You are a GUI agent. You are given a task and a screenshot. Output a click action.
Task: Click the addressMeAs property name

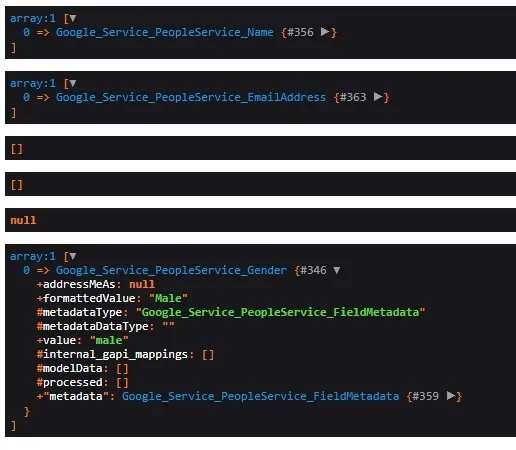tap(79, 284)
